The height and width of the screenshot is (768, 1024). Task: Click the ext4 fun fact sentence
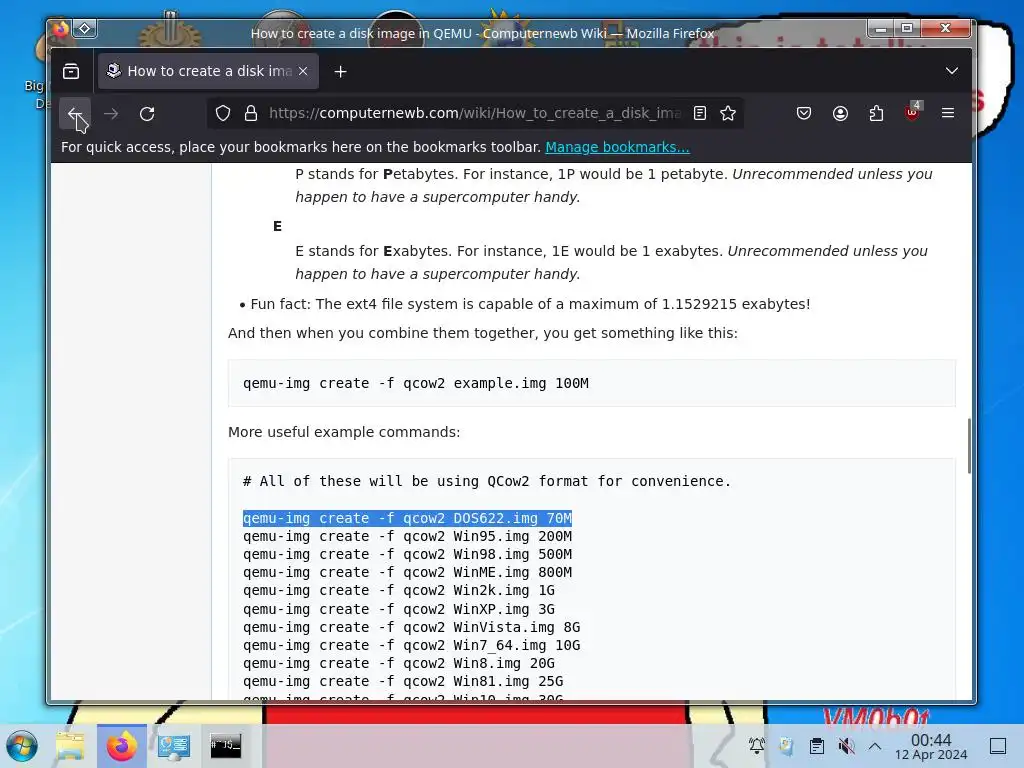click(530, 304)
